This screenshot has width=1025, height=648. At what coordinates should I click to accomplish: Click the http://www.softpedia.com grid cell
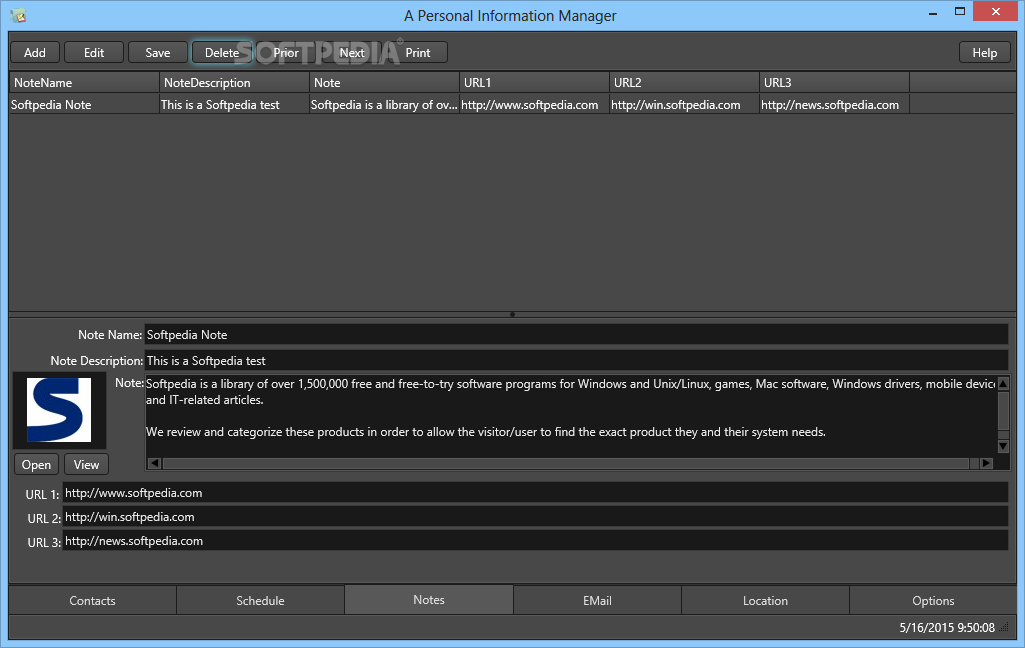(x=534, y=105)
